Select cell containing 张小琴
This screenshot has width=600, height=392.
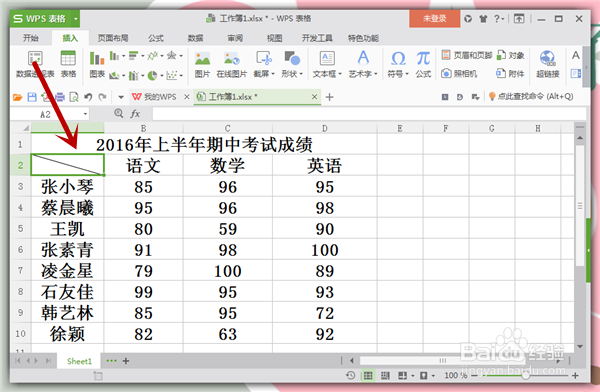(x=67, y=187)
